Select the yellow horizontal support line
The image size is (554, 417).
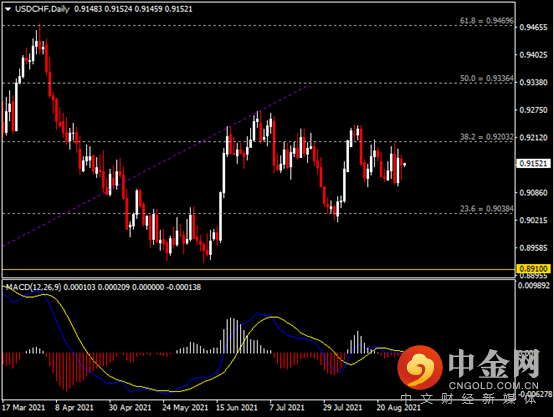pyautogui.click(x=258, y=270)
